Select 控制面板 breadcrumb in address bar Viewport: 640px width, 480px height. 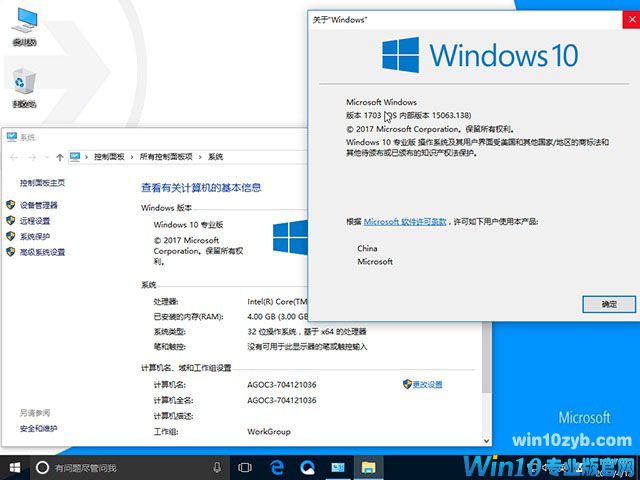point(109,157)
